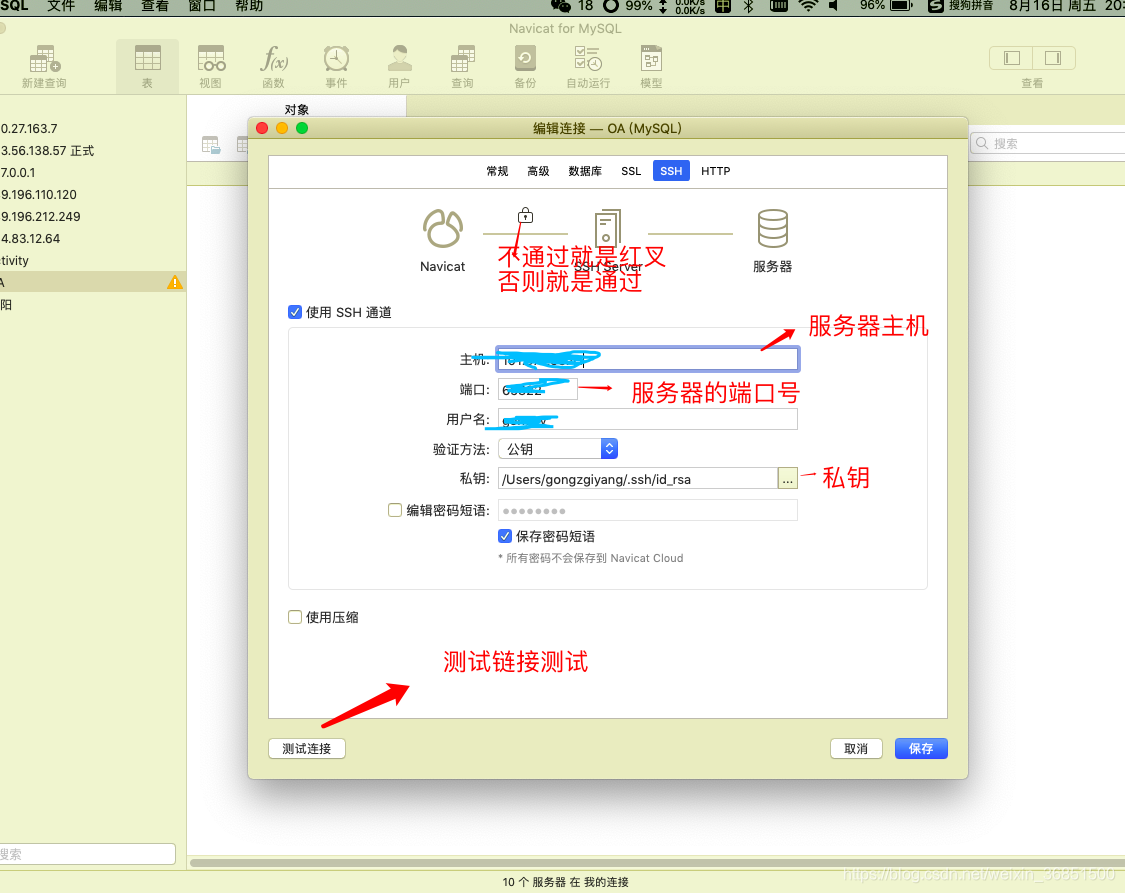
Task: Click the padlock icon on connection line
Action: [x=525, y=215]
